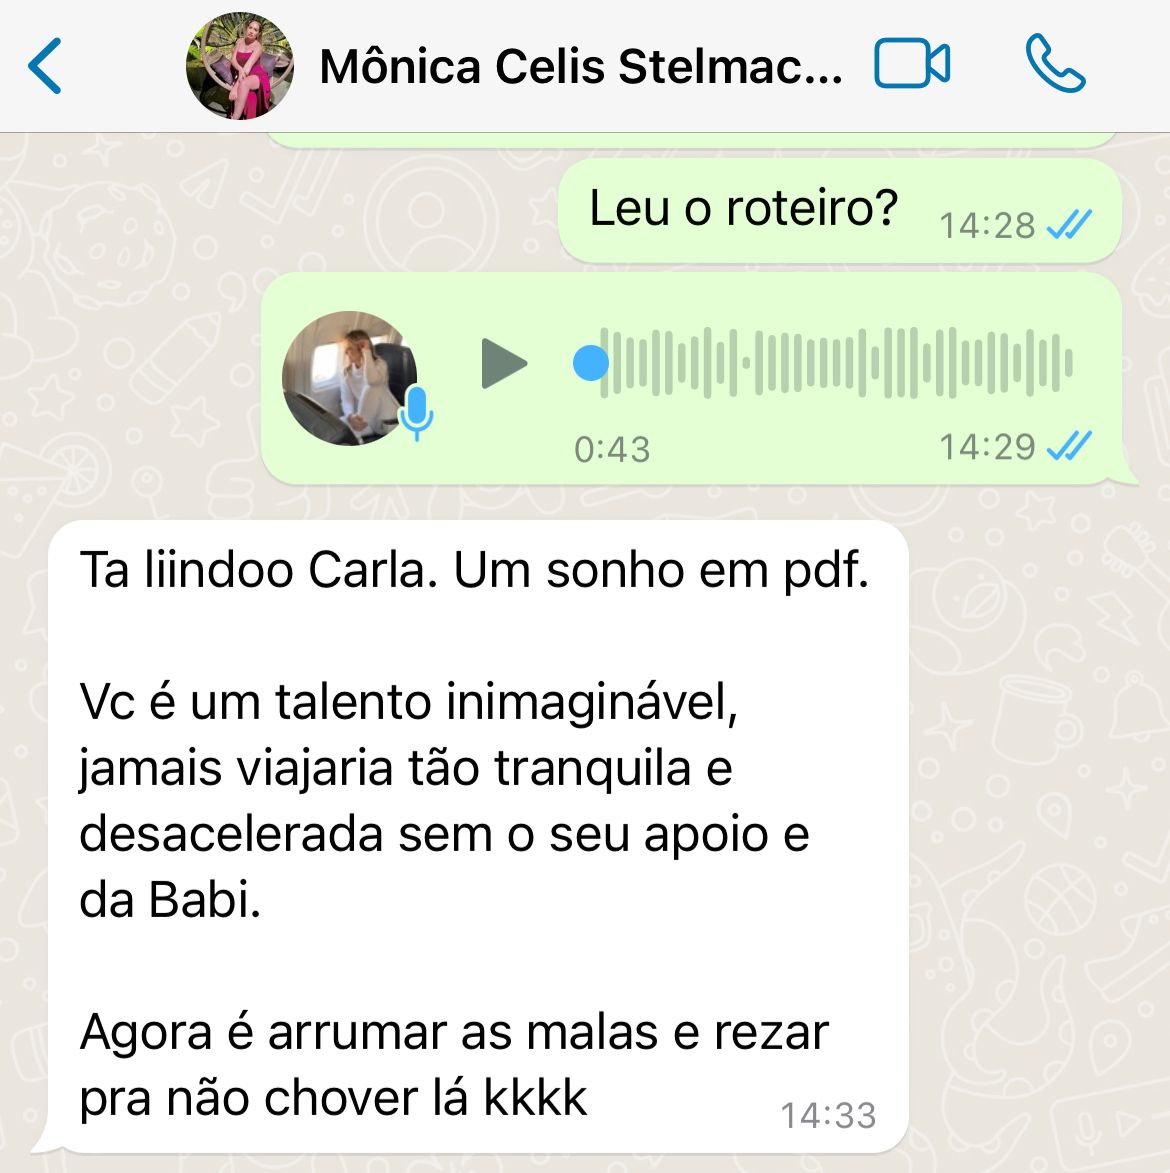Go back using the blue arrow
This screenshot has width=1170, height=1173.
click(45, 66)
